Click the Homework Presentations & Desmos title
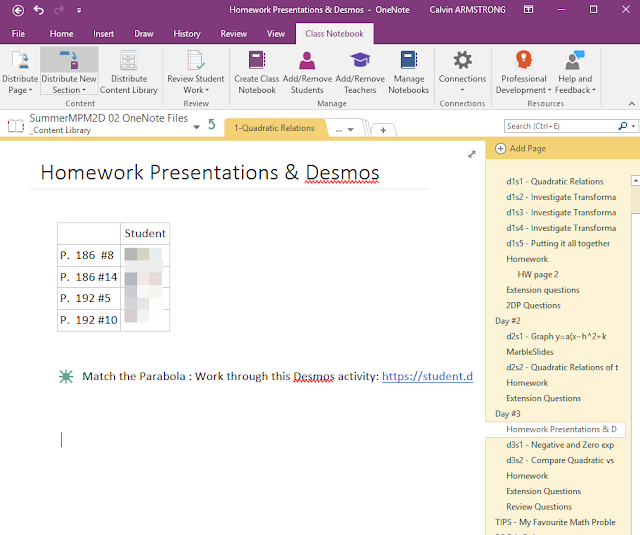The width and height of the screenshot is (640, 535). coord(210,173)
